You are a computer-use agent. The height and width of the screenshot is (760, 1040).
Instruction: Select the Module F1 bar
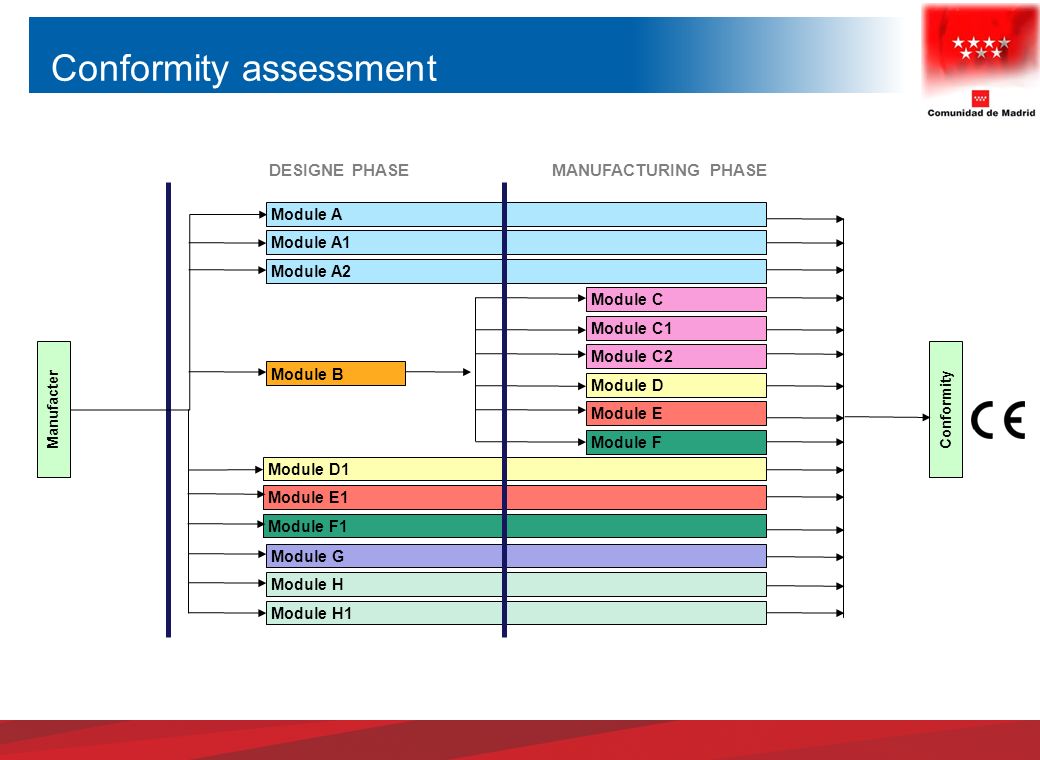coord(515,526)
